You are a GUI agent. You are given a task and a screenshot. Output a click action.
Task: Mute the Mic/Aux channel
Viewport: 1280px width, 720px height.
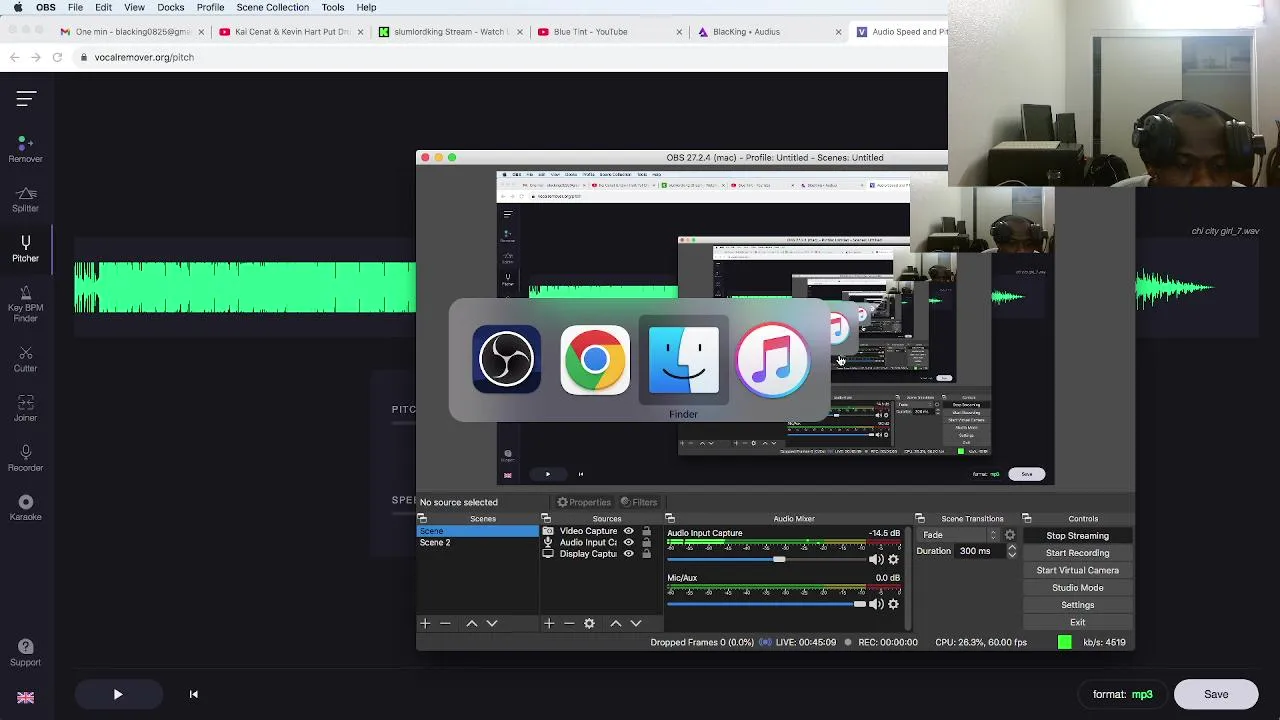876,604
